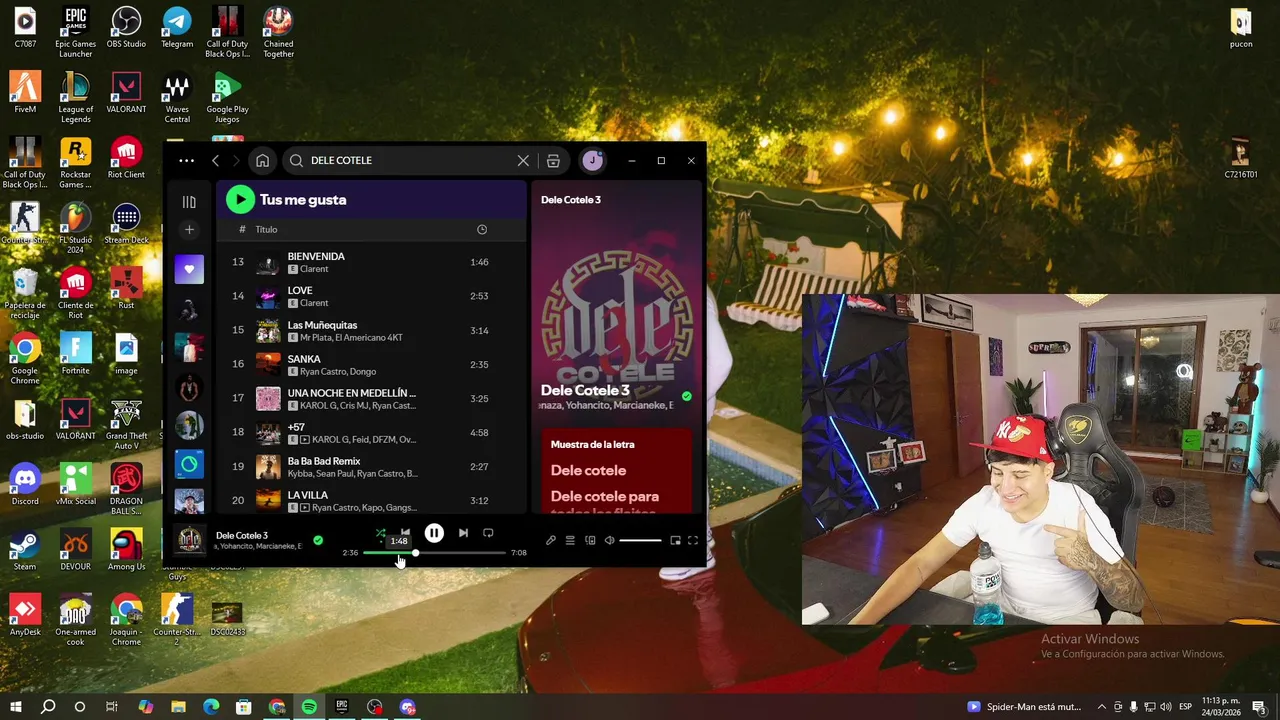Open now-playing album thumbnail in player bar
Image resolution: width=1280 pixels, height=720 pixels.
pyautogui.click(x=190, y=541)
